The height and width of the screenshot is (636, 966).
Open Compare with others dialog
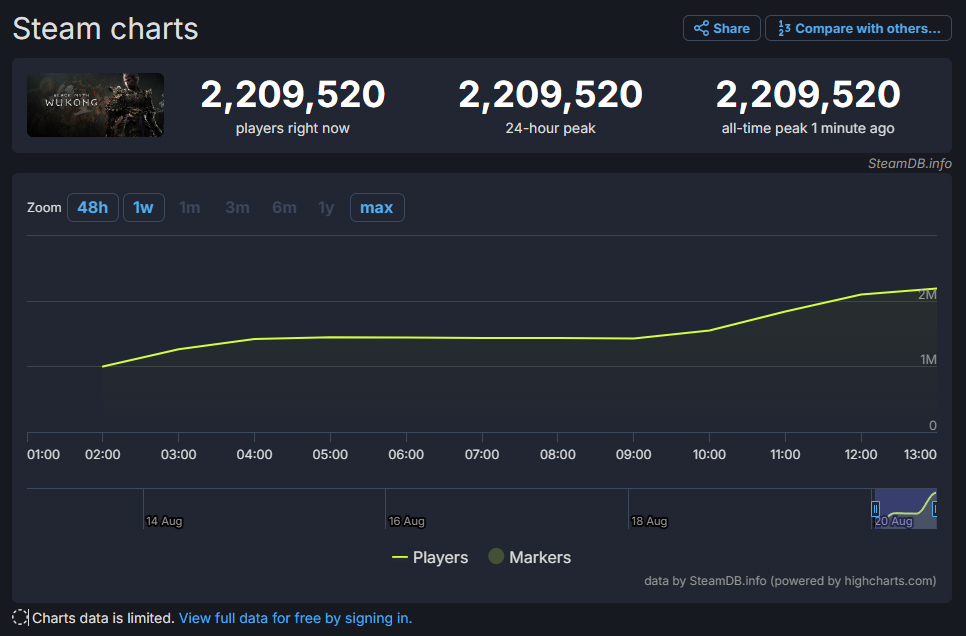(x=858, y=28)
